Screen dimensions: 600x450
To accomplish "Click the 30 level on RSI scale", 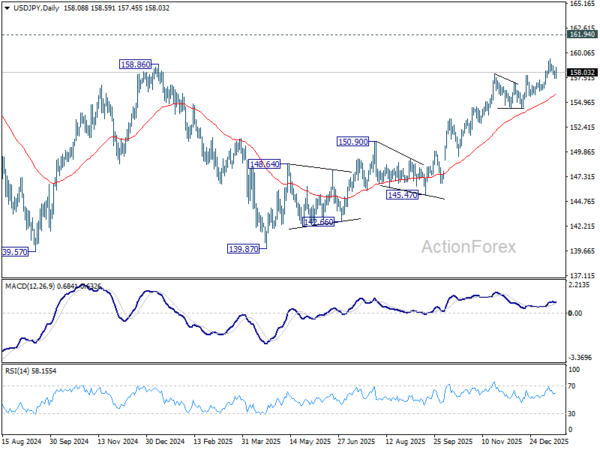I will tap(572, 414).
